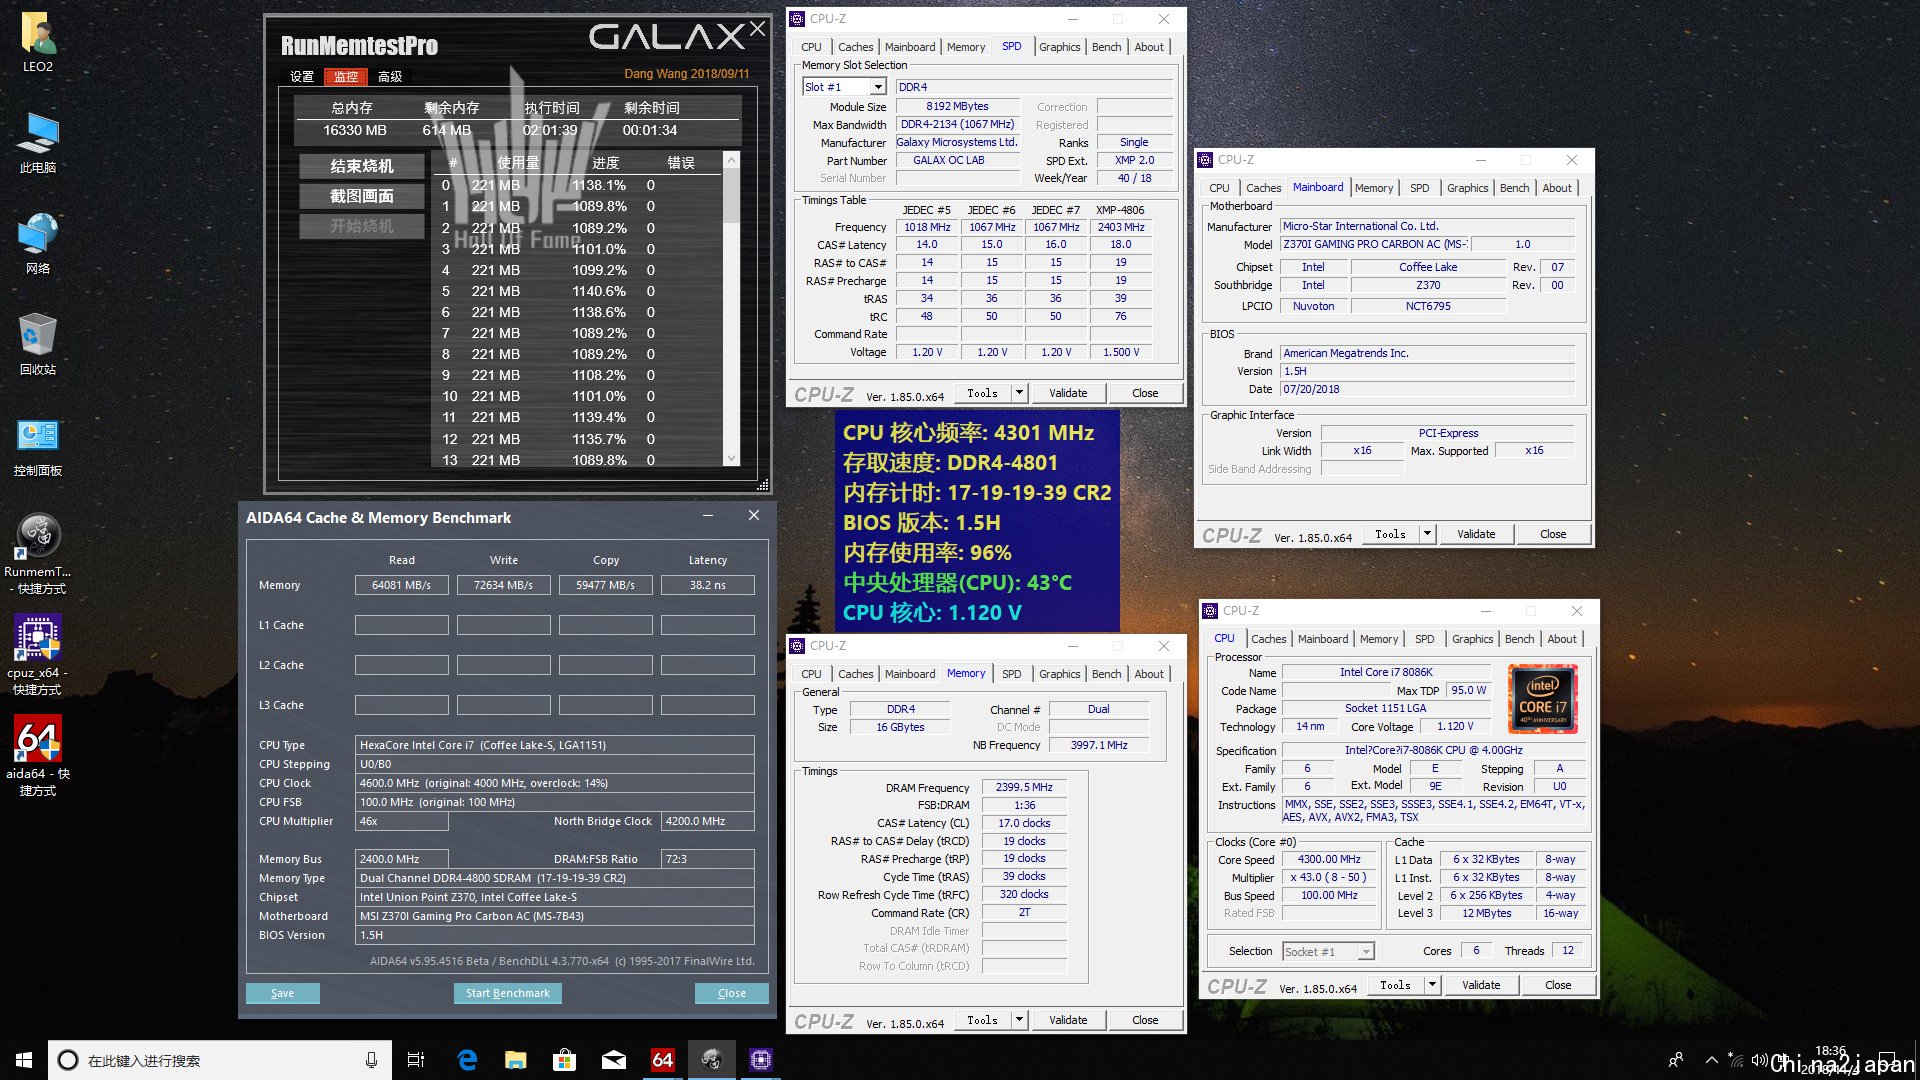
Task: Click 截图画面 screenshot button
Action: [x=362, y=196]
